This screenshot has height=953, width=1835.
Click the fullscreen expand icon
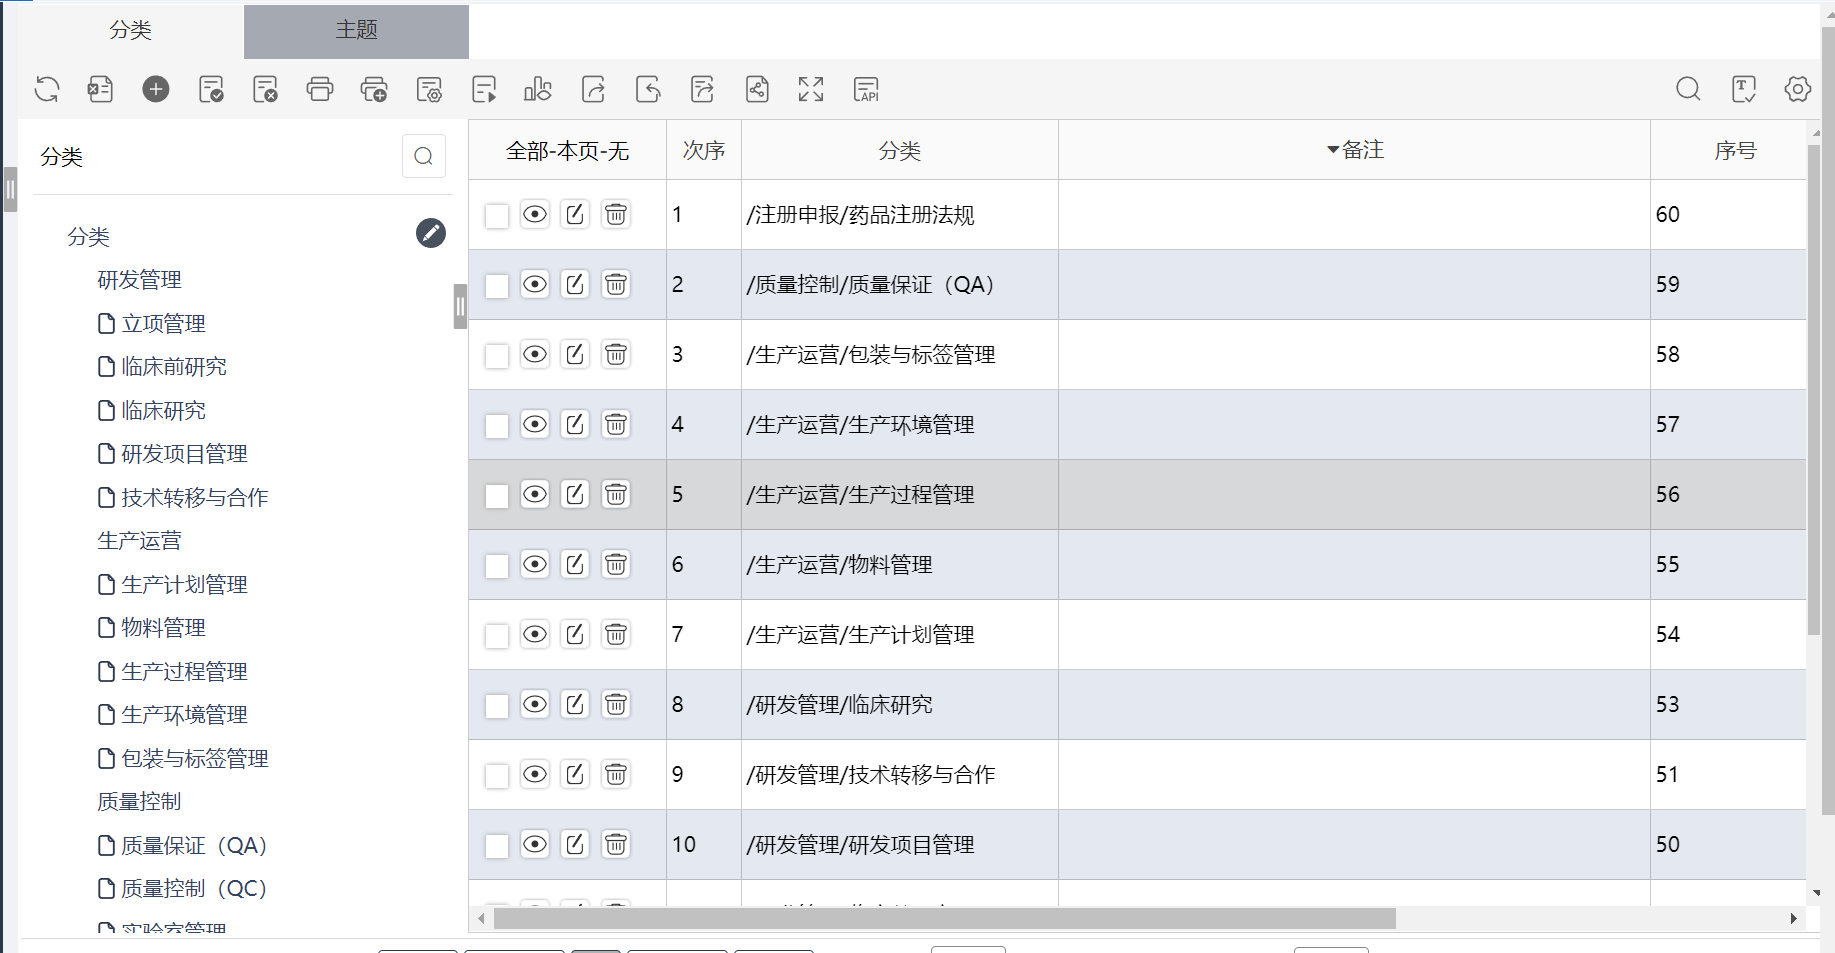[x=811, y=89]
